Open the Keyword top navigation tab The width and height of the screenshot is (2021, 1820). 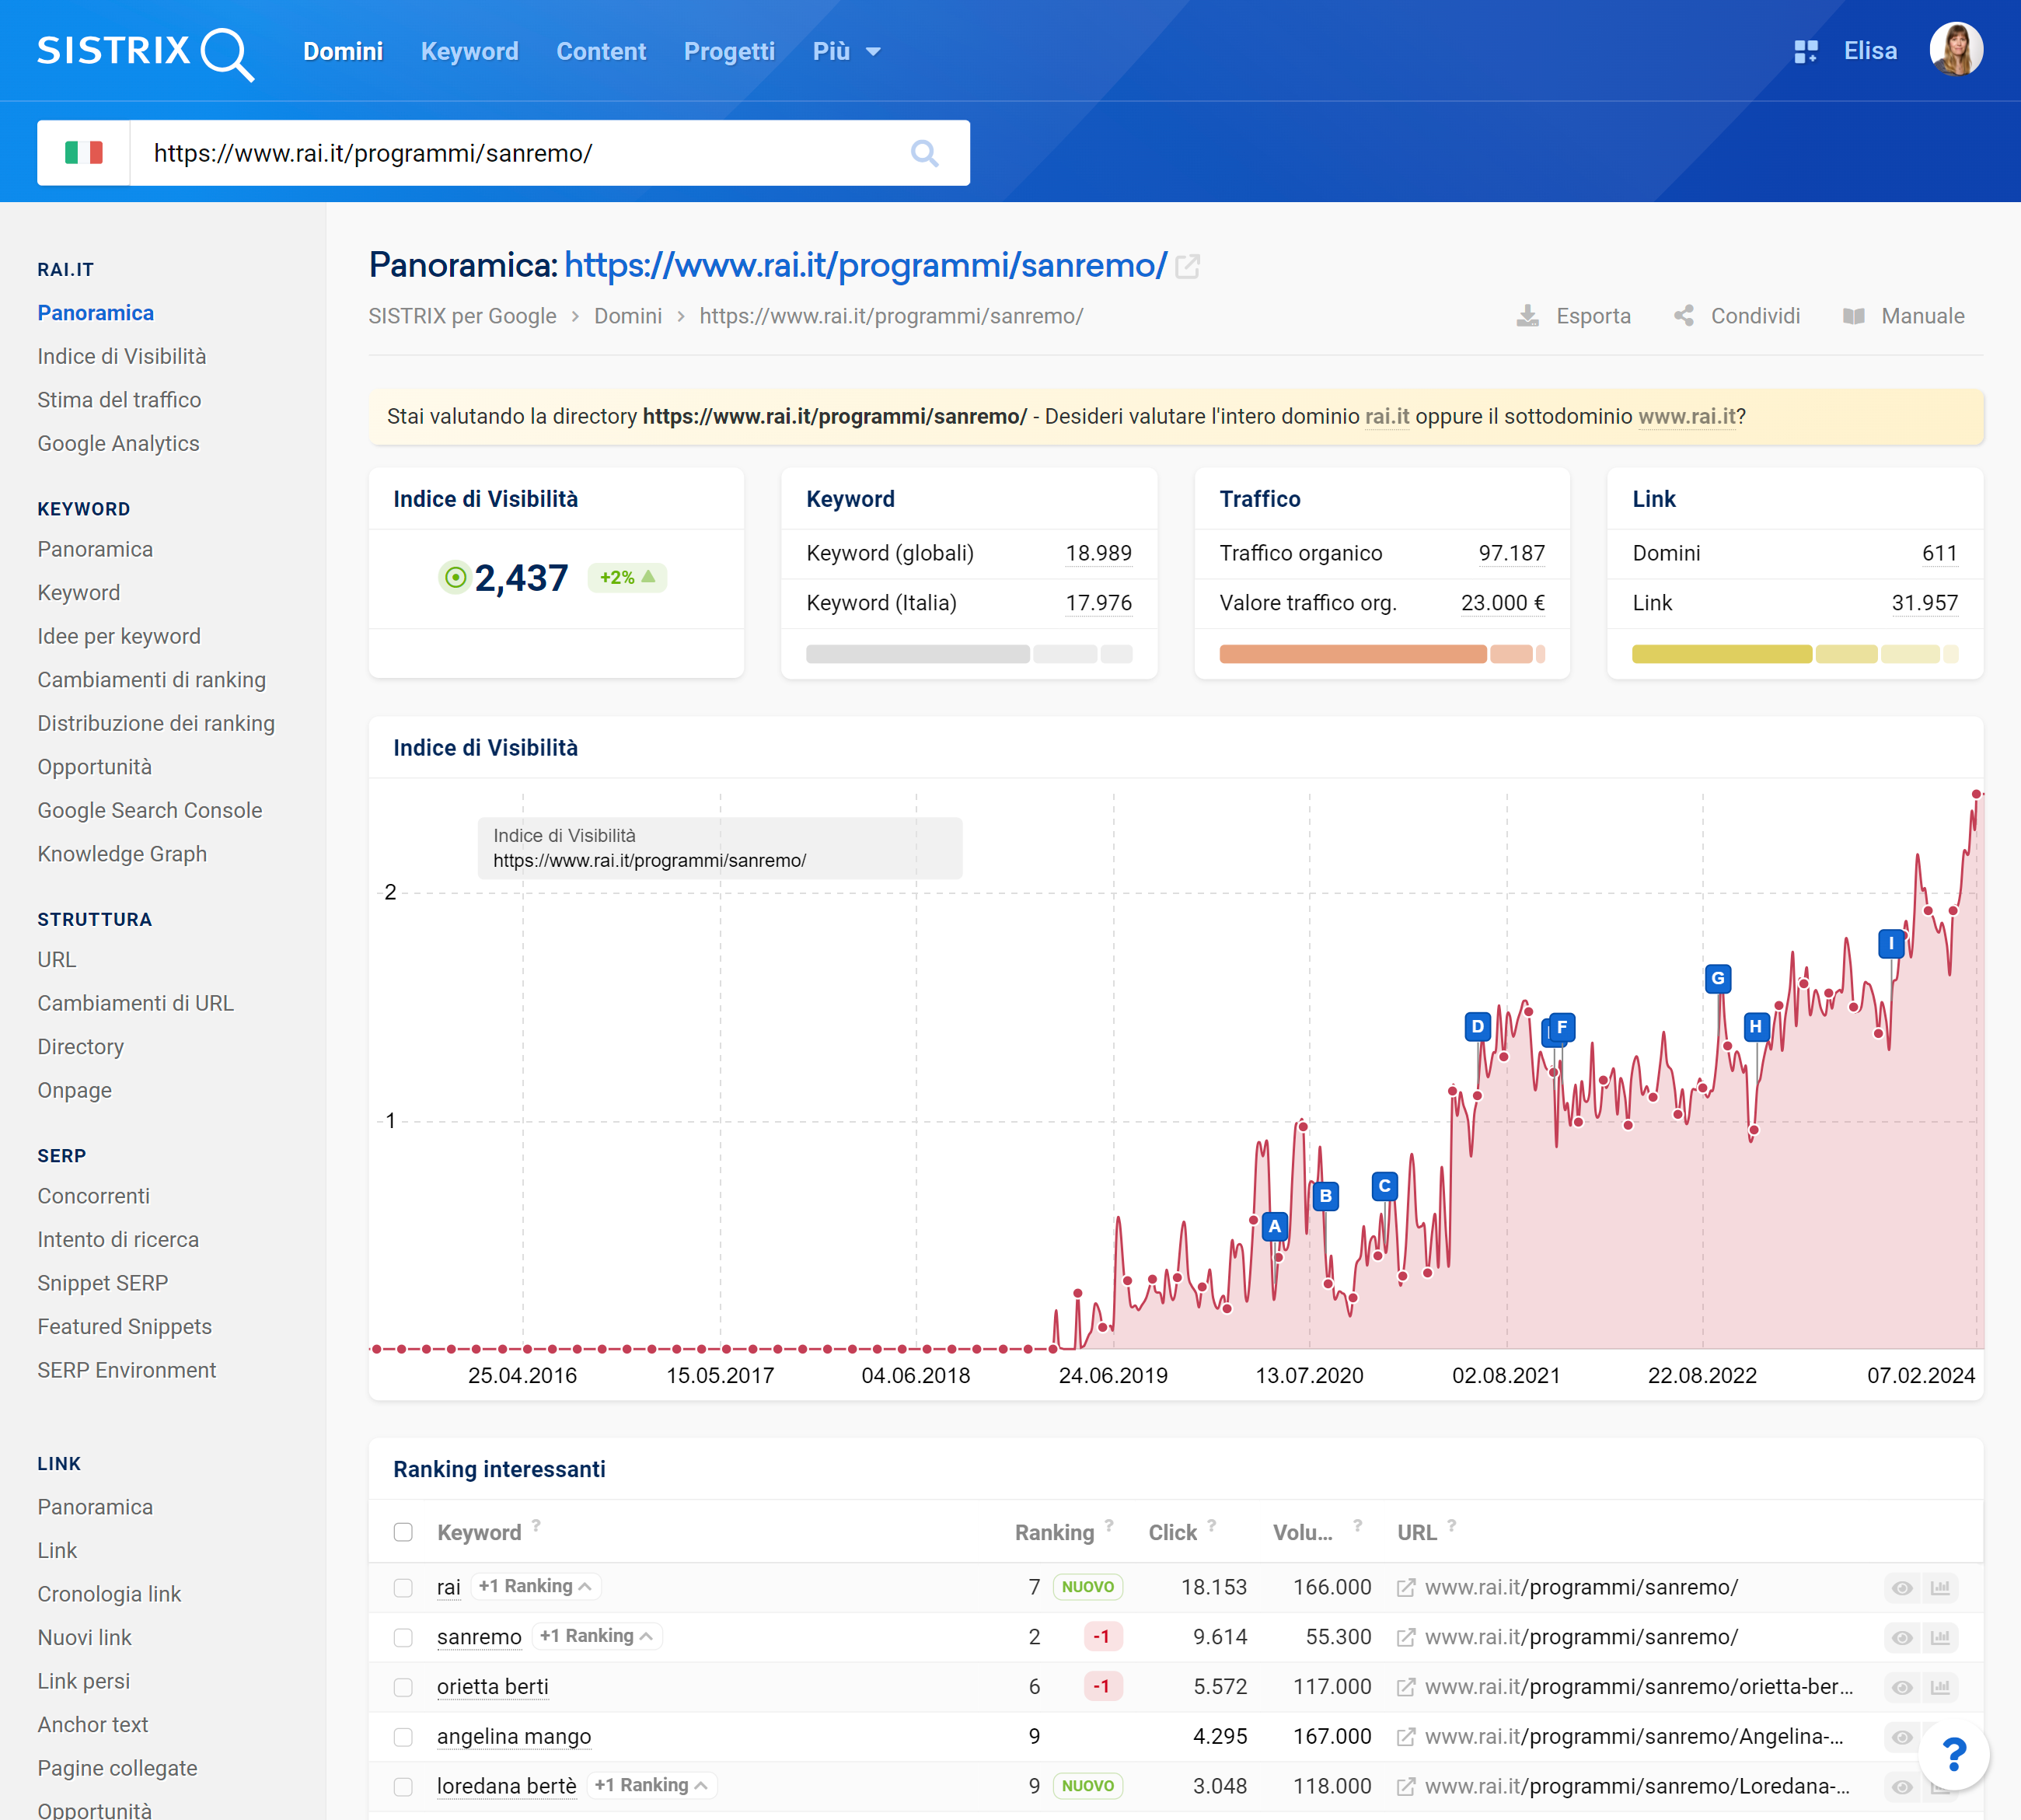[469, 51]
